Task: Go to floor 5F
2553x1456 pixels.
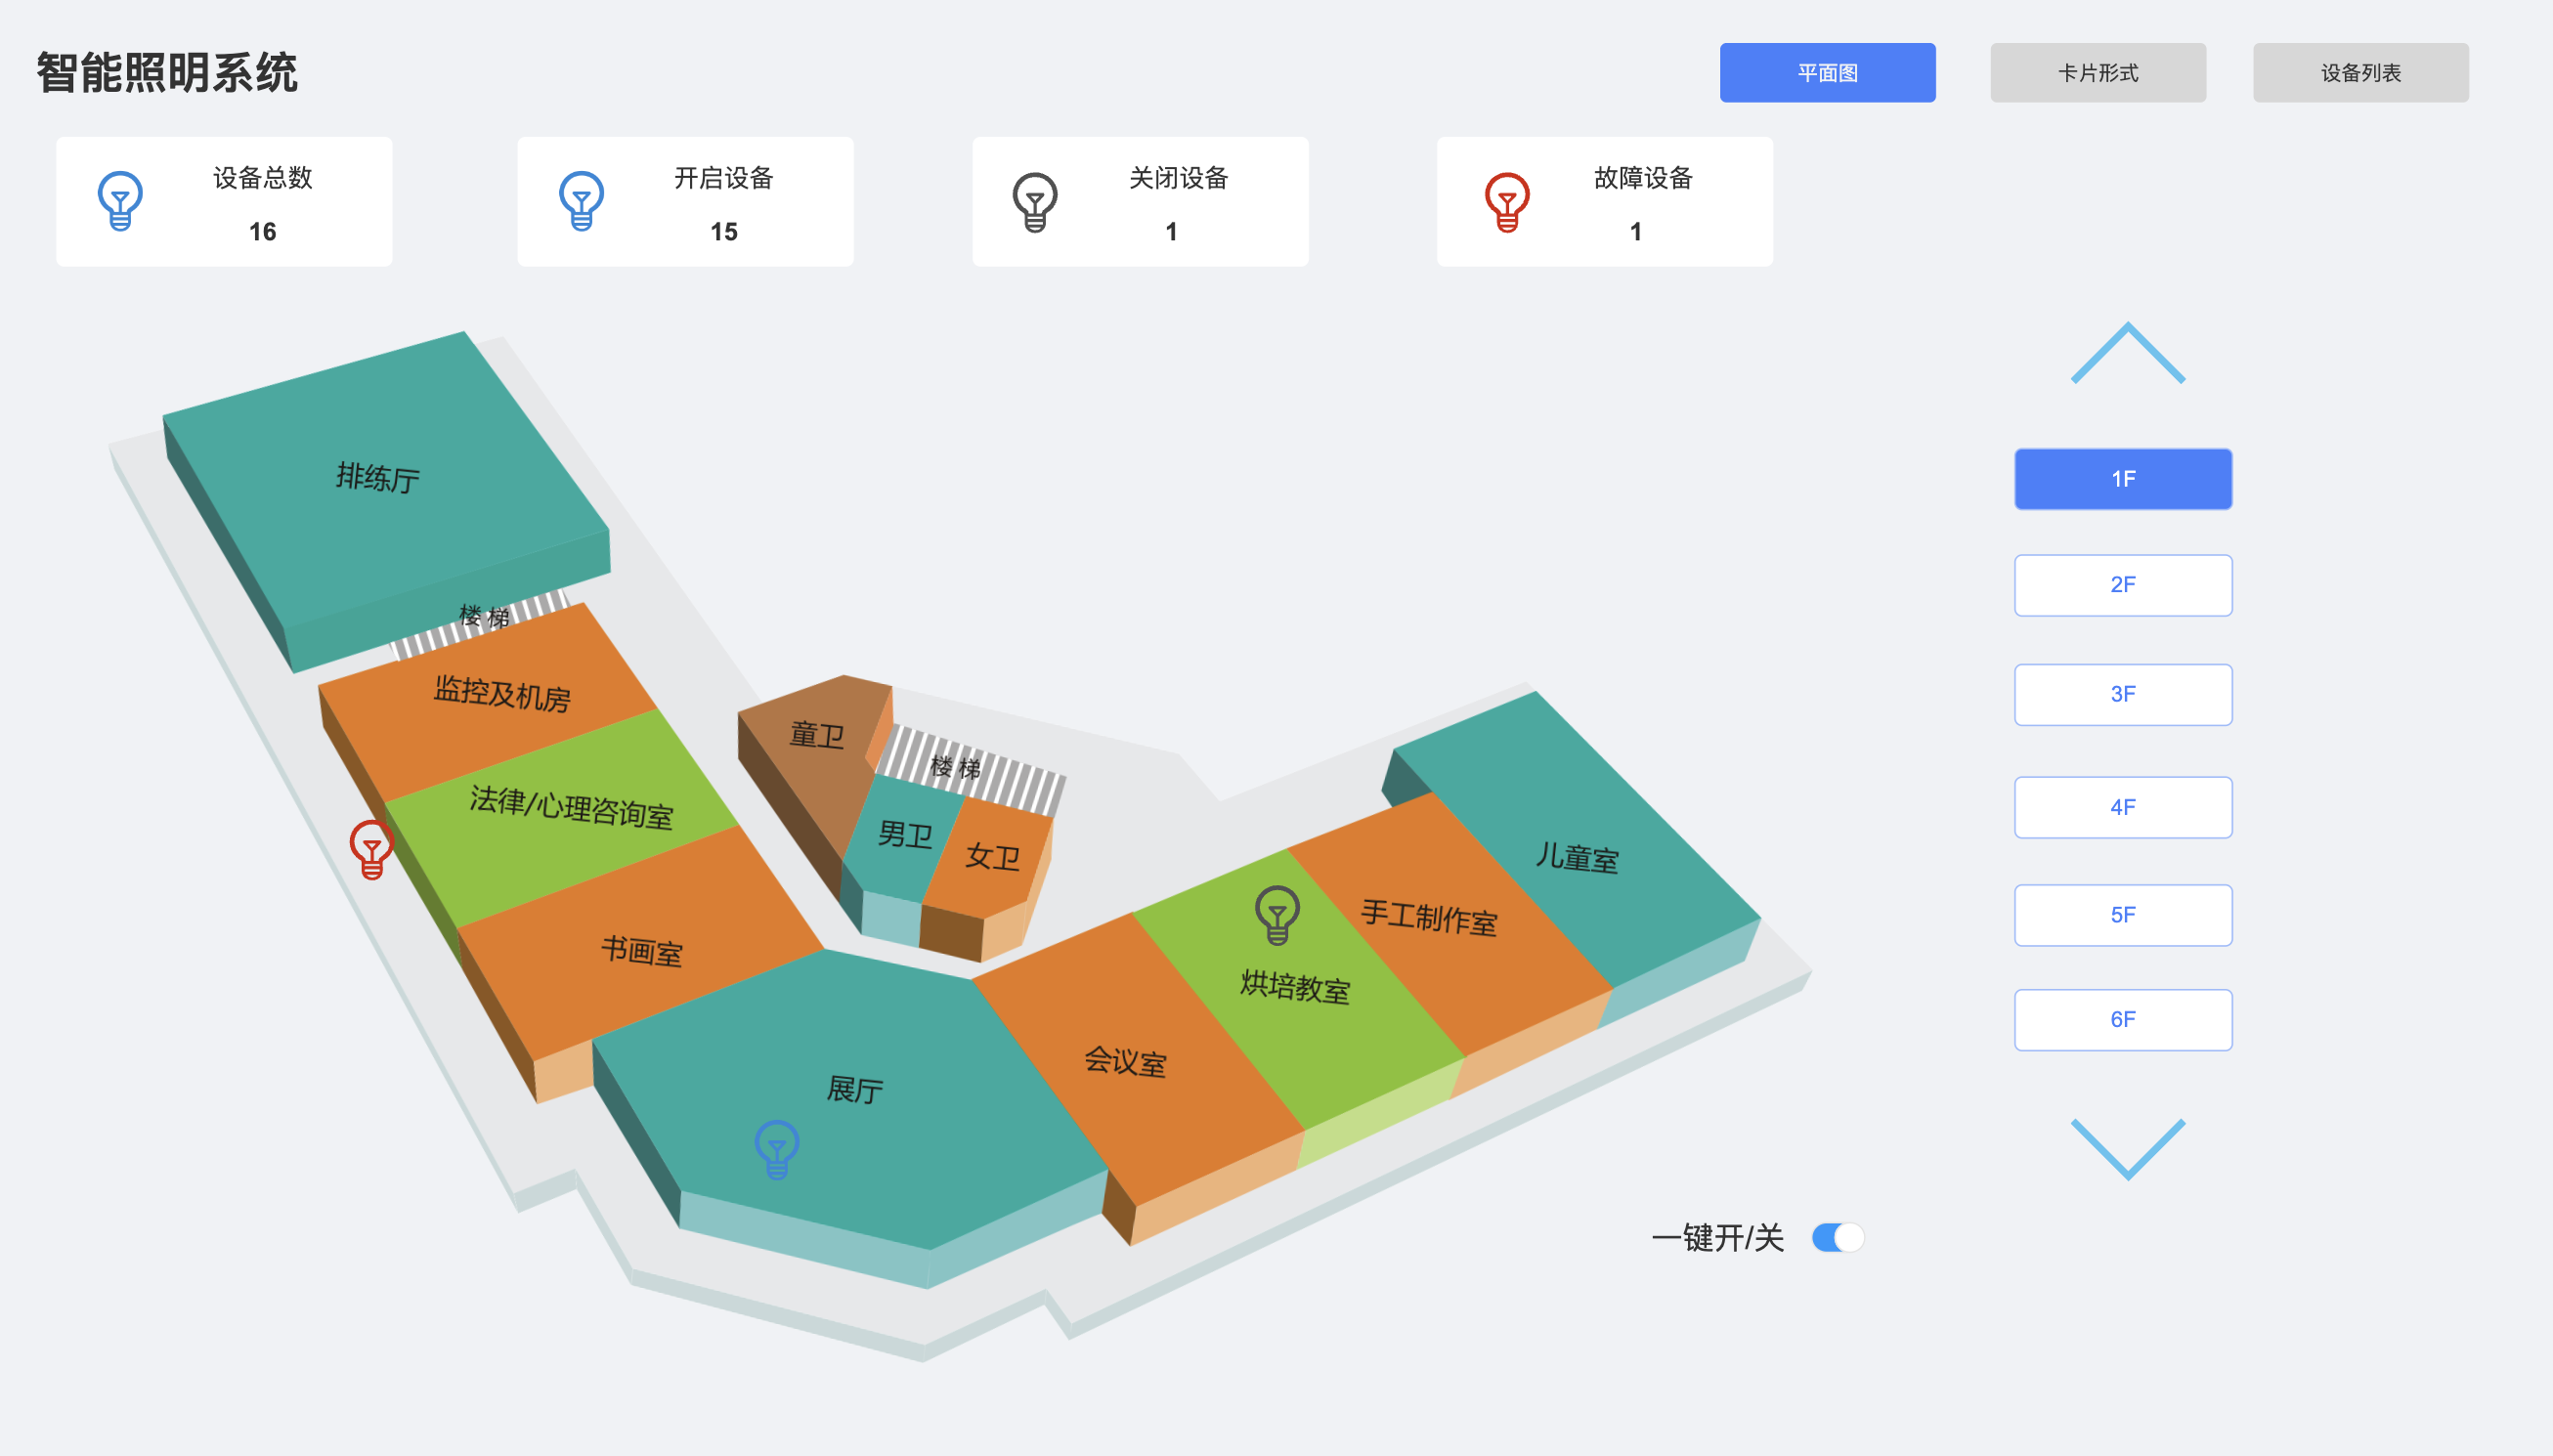Action: [2122, 915]
